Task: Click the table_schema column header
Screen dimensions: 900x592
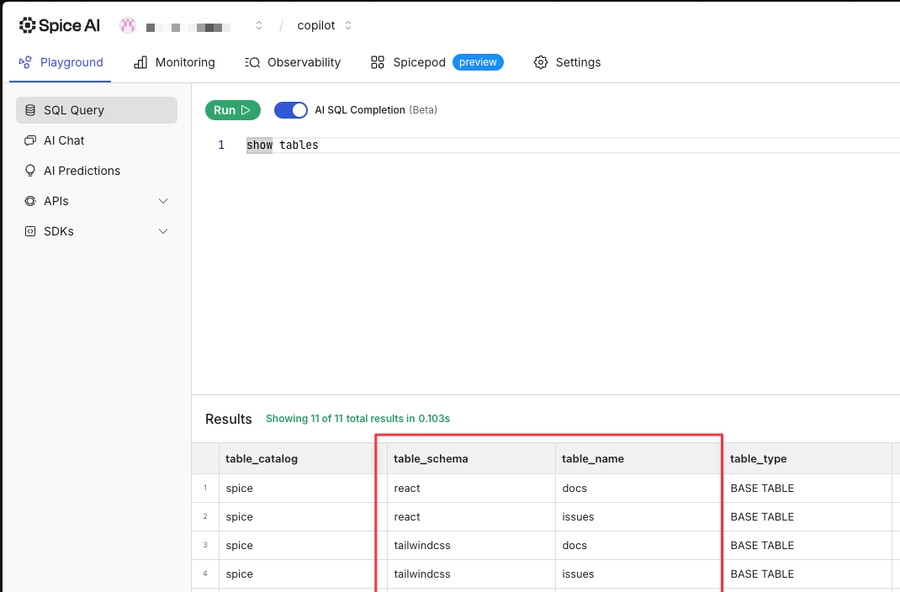Action: 431,459
